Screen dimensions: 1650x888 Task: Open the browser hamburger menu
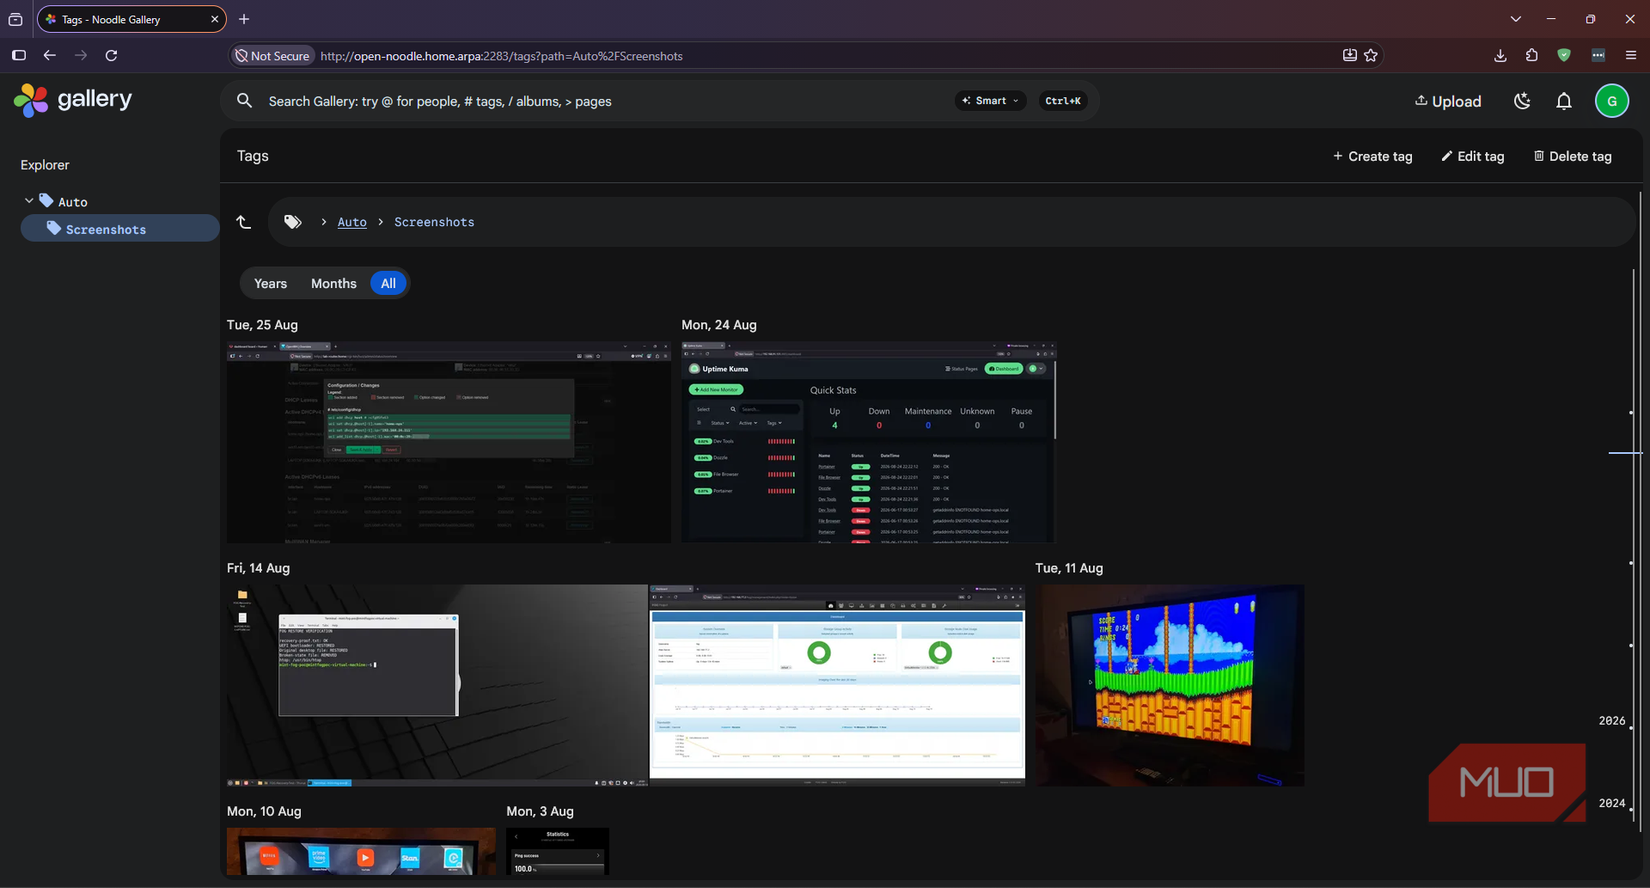pos(1631,56)
